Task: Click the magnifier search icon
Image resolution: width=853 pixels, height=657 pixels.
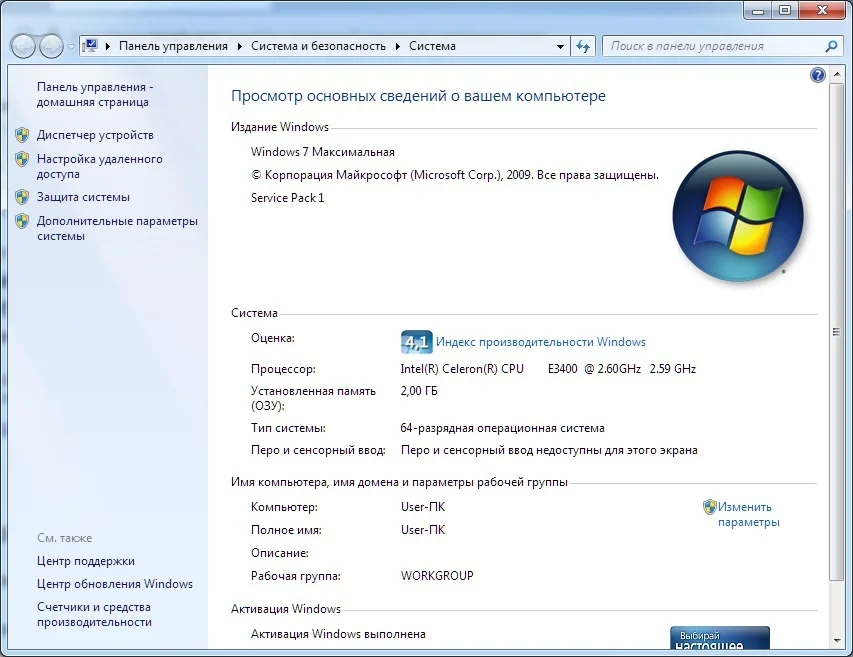Action: (x=831, y=47)
